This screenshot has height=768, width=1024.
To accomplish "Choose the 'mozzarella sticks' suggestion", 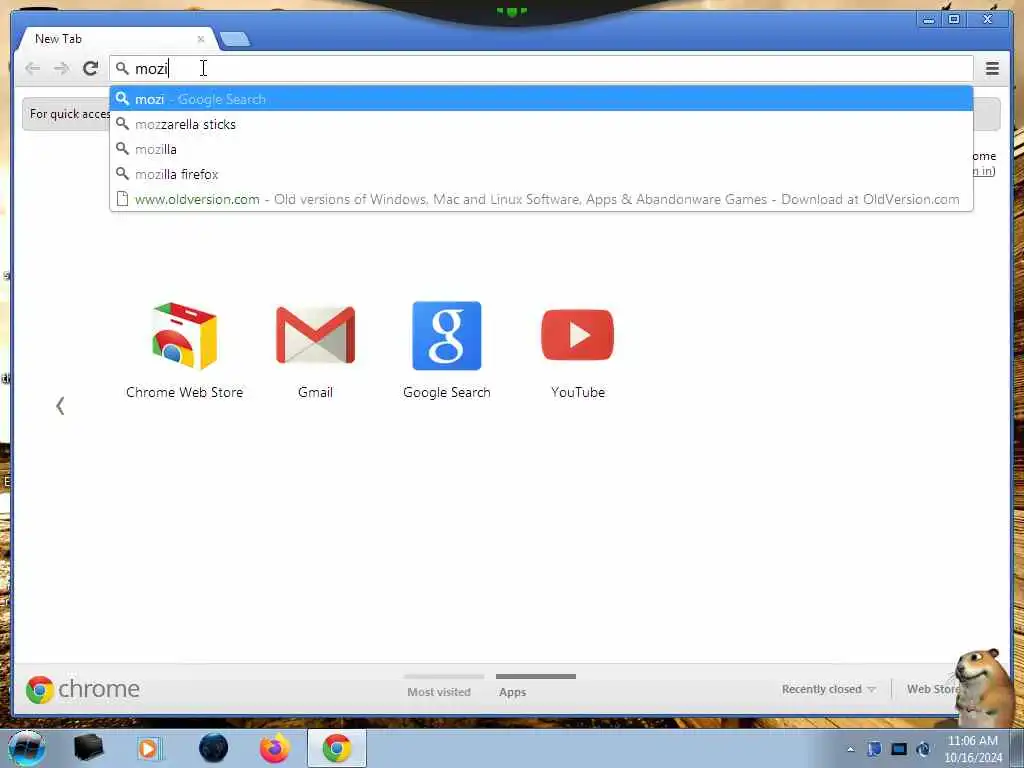I will click(541, 124).
